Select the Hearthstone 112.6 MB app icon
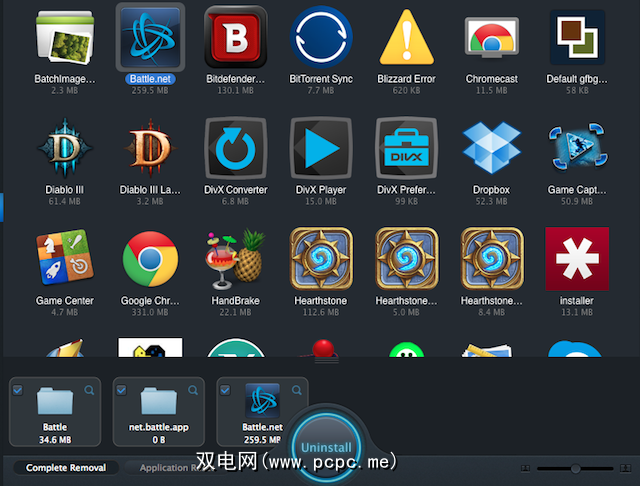Viewport: 640px width, 486px height. (x=321, y=259)
